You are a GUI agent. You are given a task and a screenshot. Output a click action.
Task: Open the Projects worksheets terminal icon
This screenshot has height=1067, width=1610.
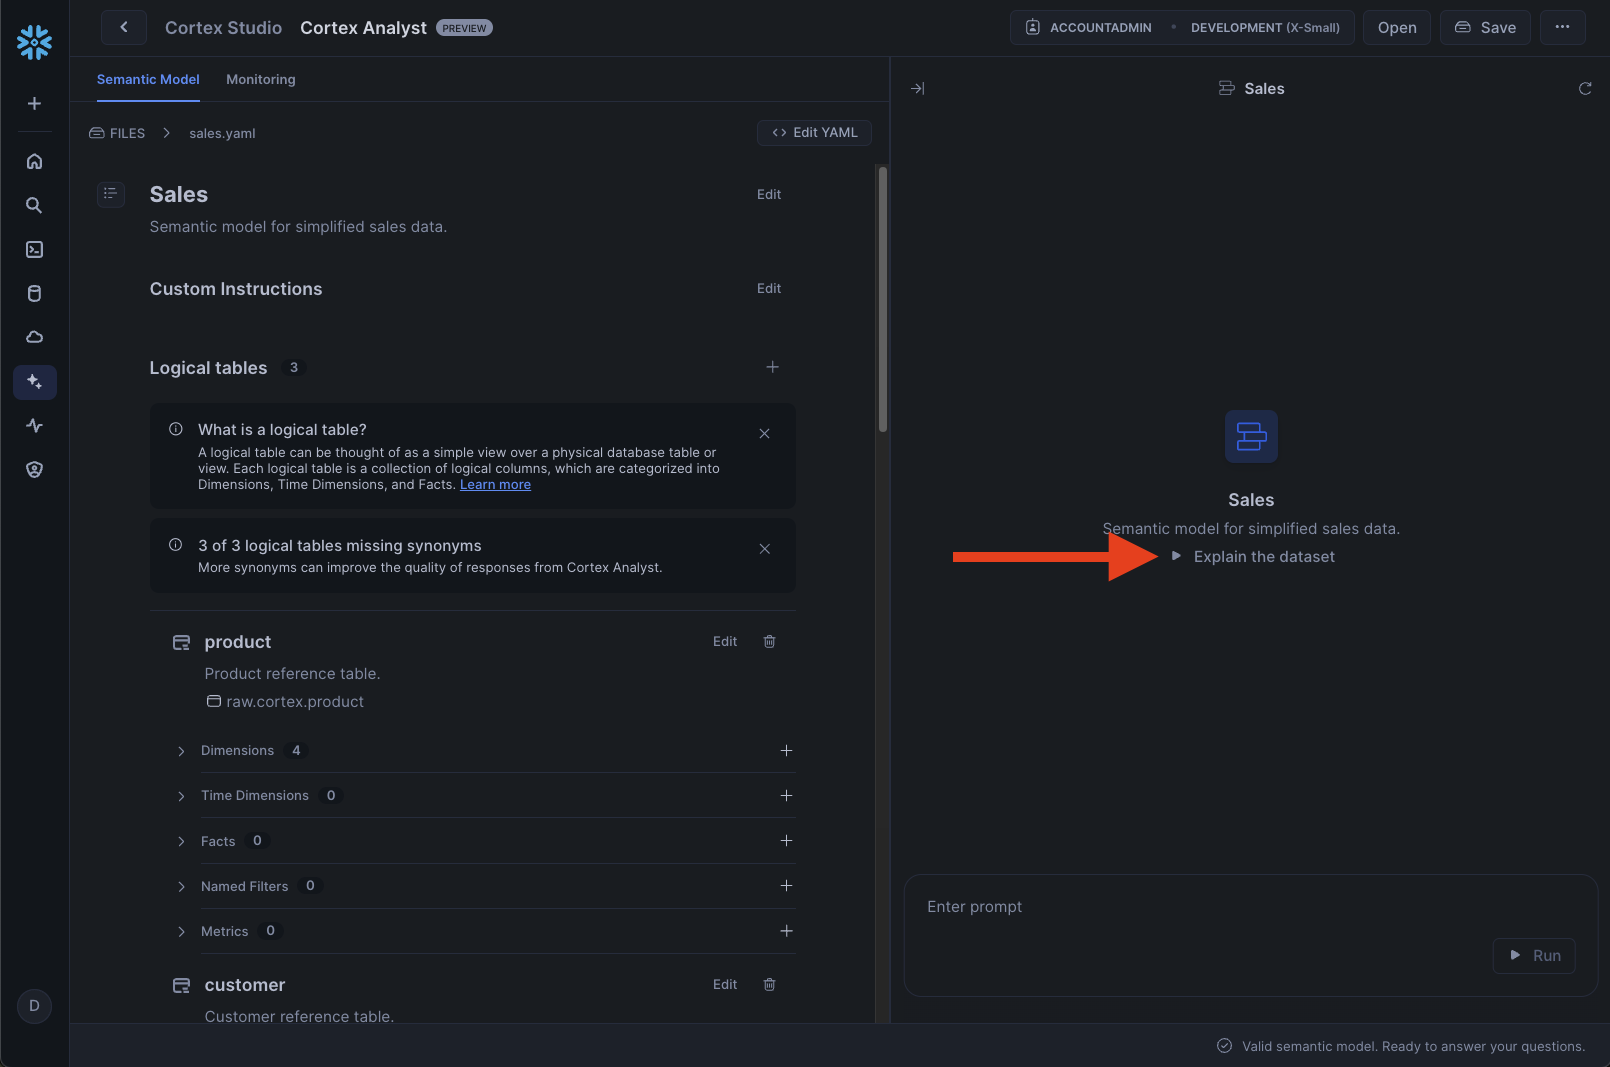click(34, 249)
